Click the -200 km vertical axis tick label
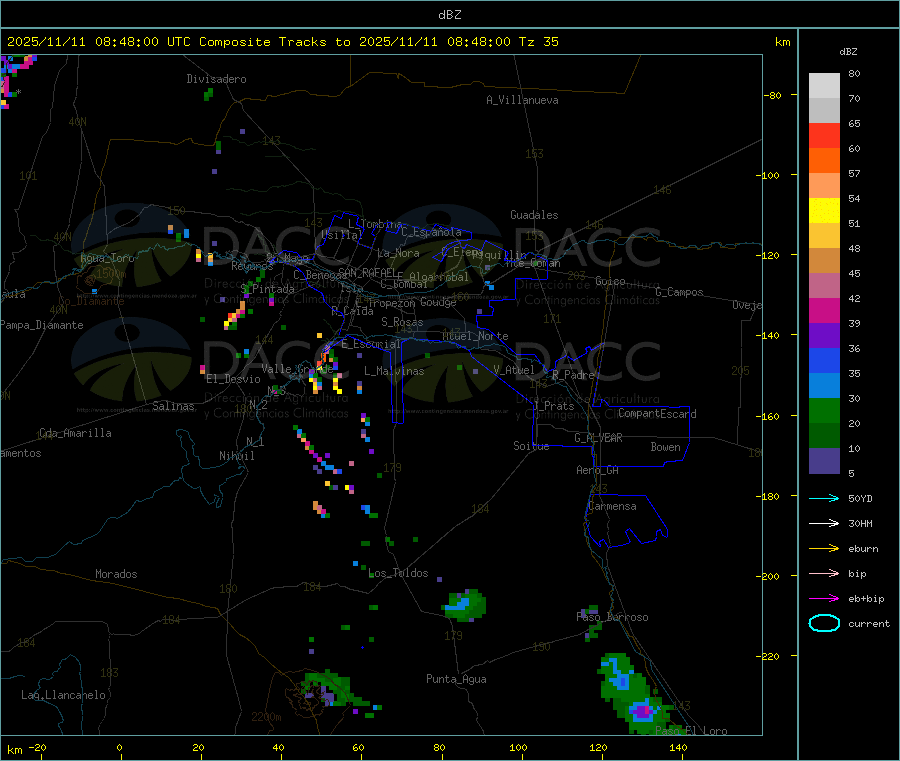Screen dimensions: 900x761 point(768,576)
